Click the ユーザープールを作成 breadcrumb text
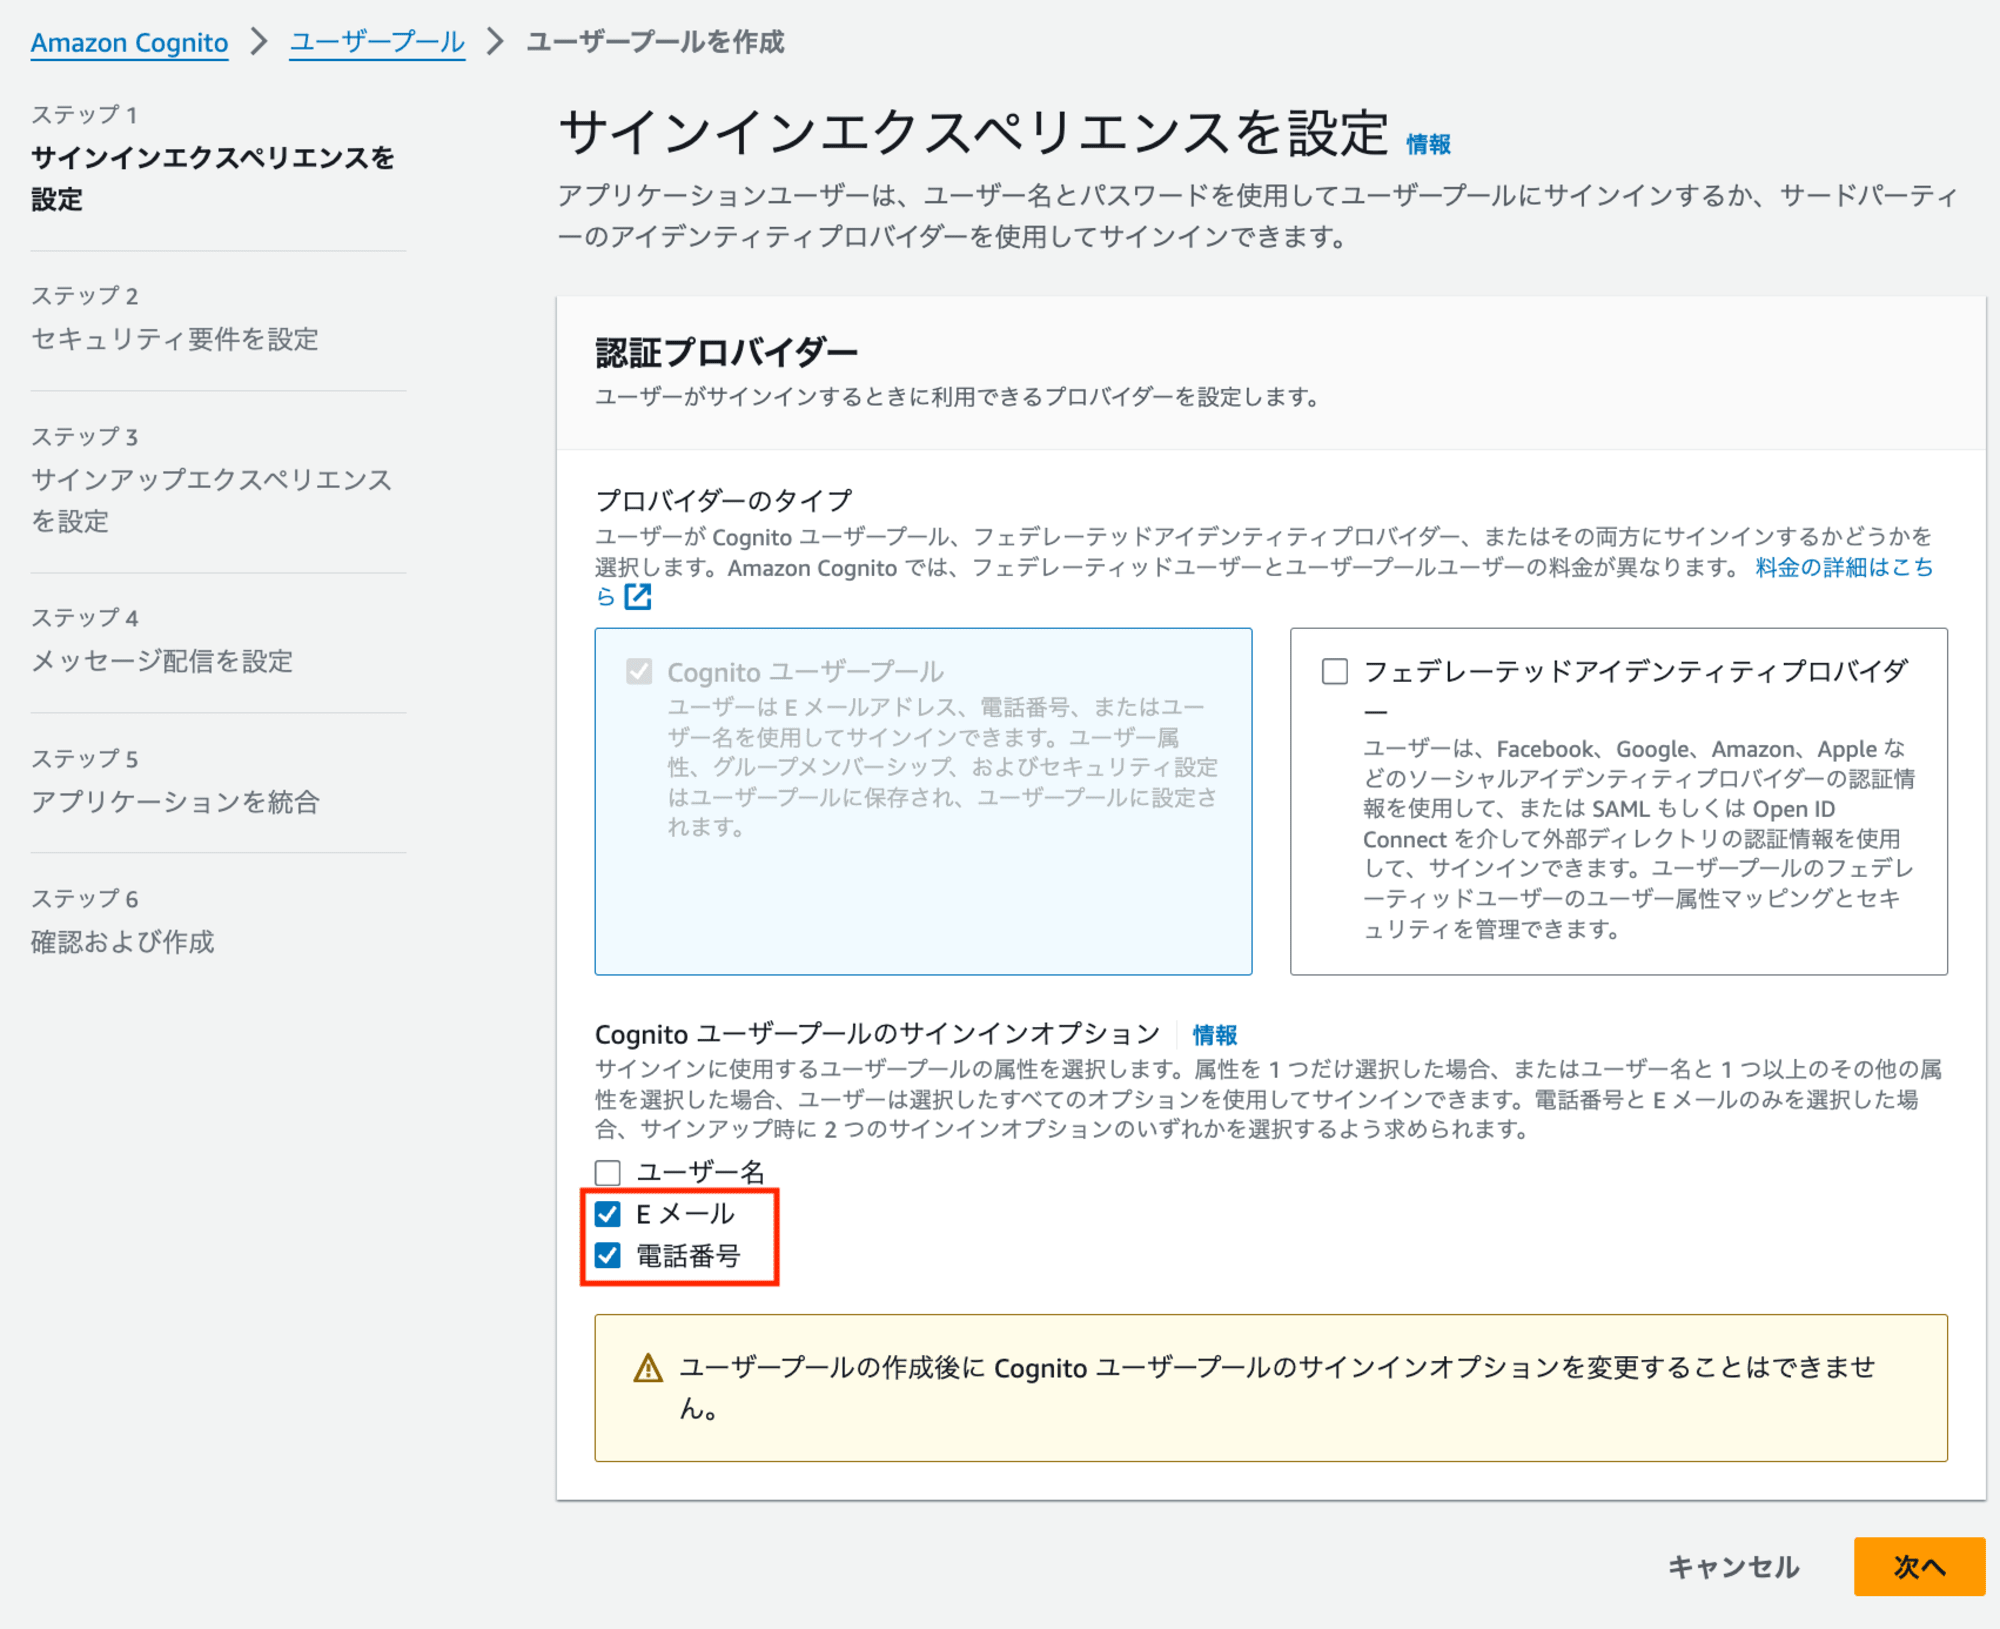 point(655,42)
